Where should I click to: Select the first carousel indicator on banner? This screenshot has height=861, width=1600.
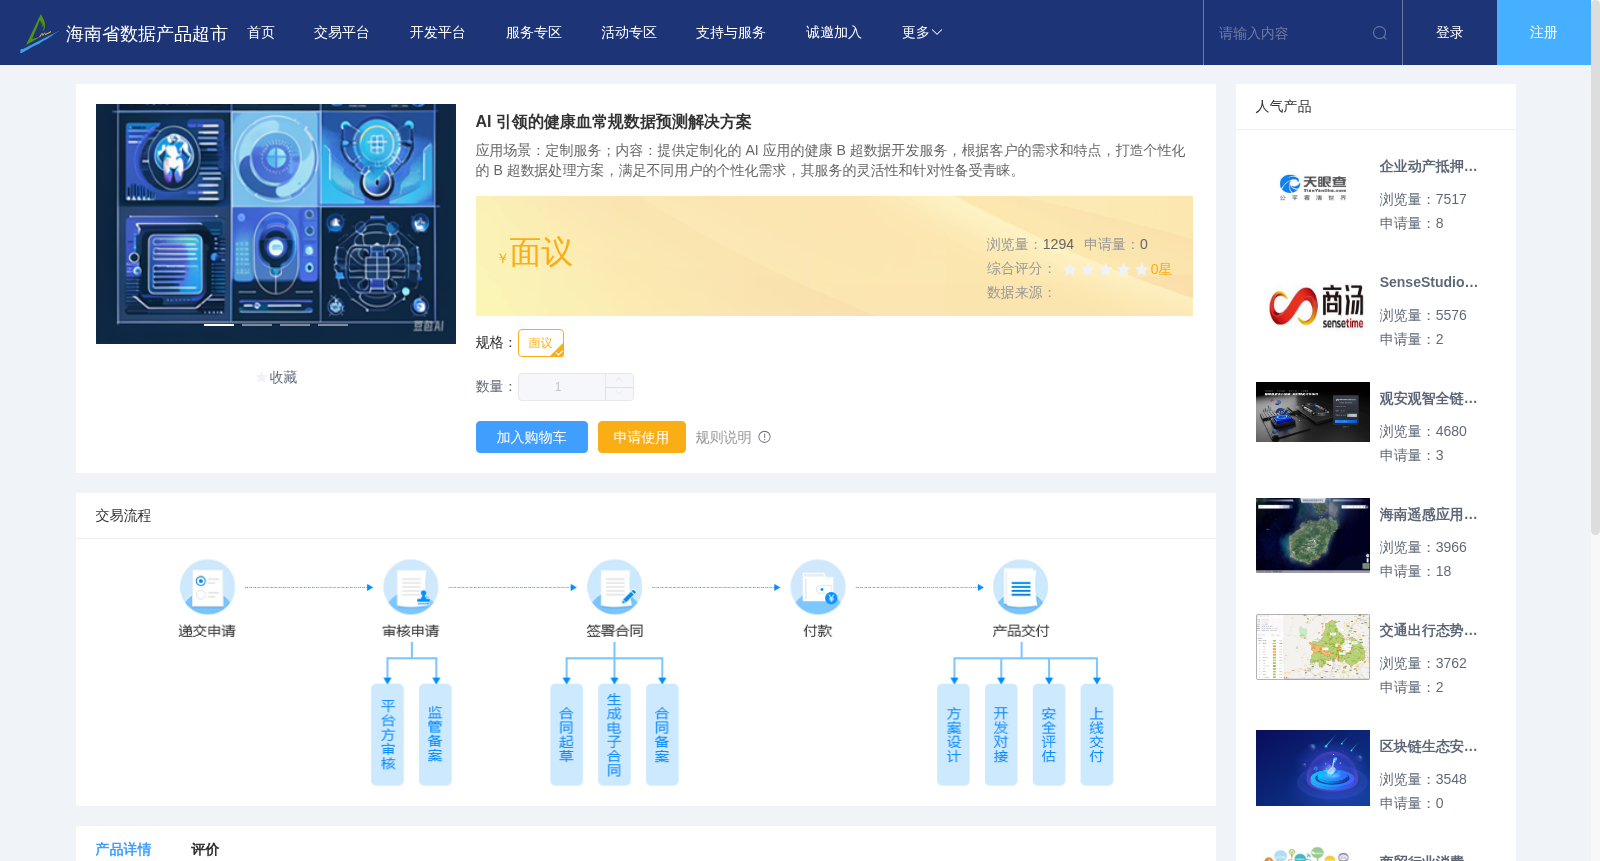(x=219, y=324)
